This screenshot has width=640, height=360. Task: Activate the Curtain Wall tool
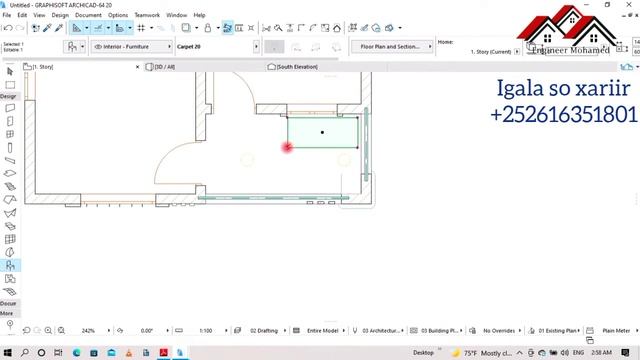[10, 239]
